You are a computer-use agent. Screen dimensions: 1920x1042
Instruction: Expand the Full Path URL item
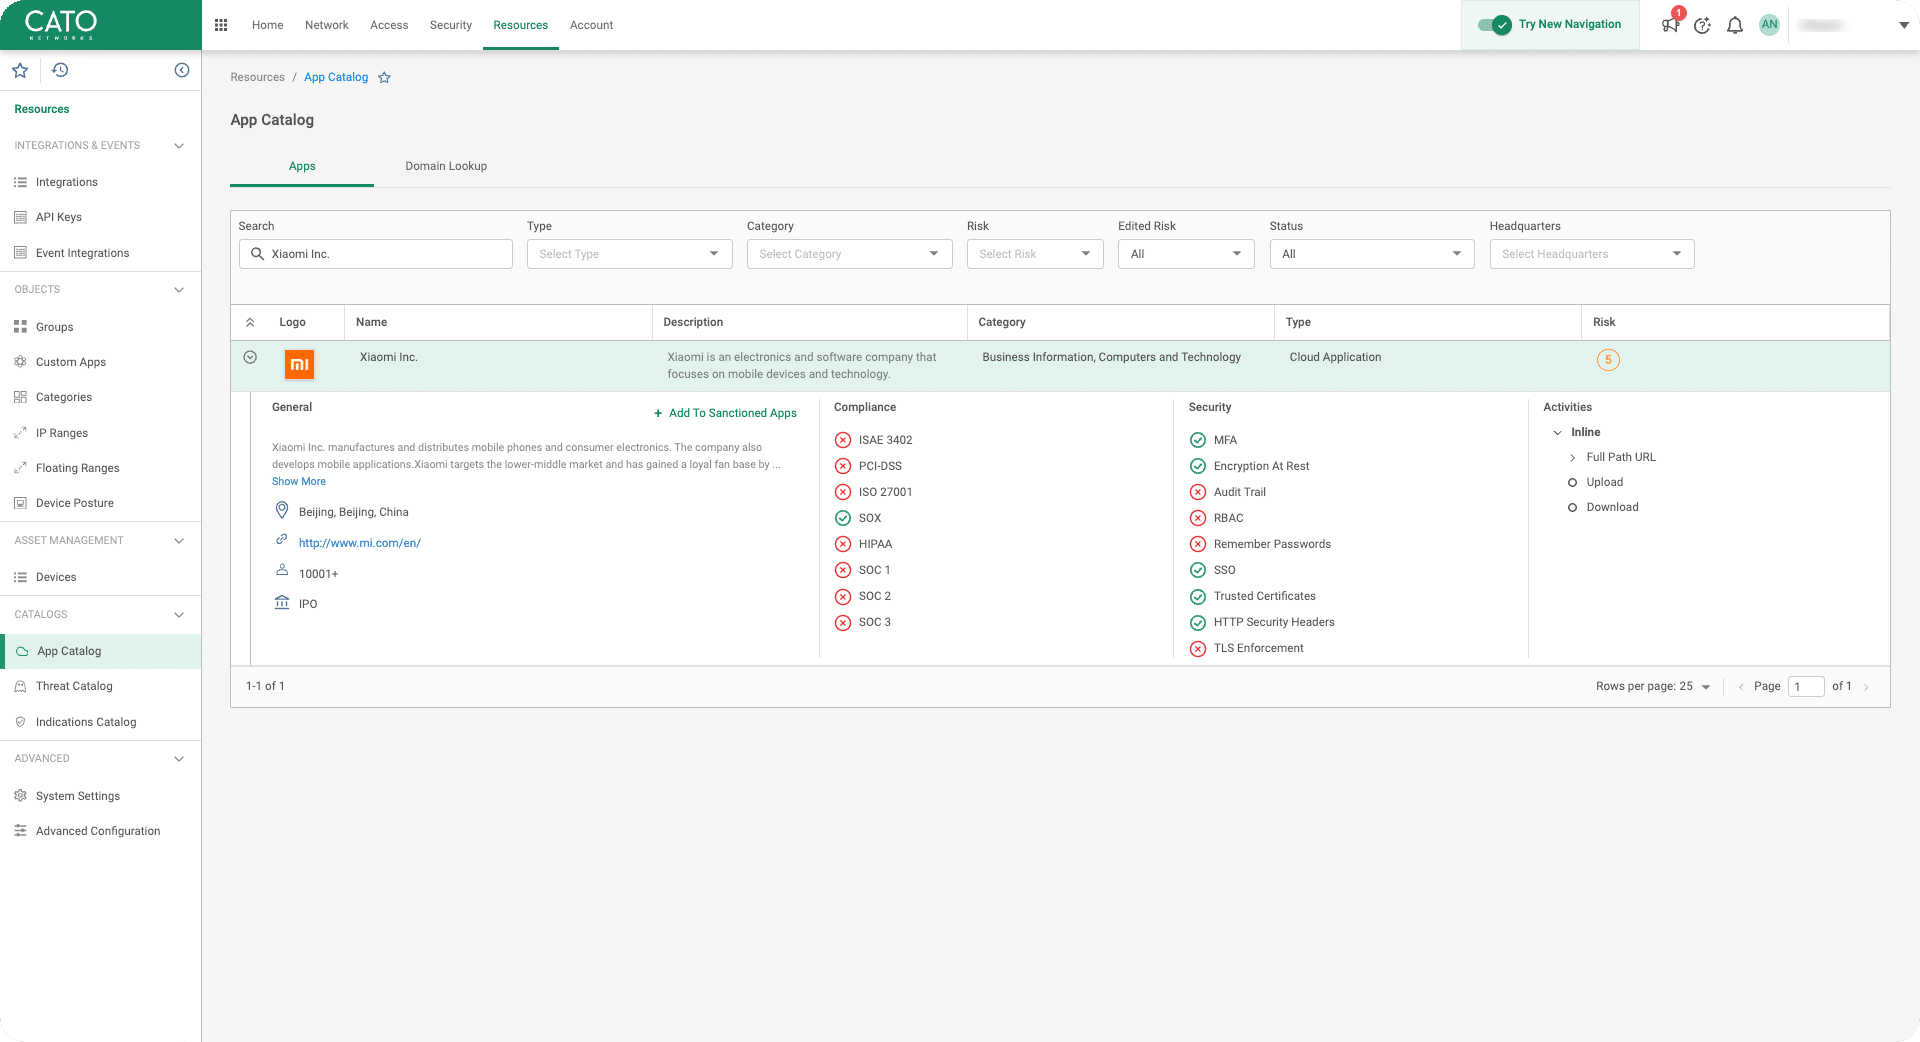tap(1572, 458)
